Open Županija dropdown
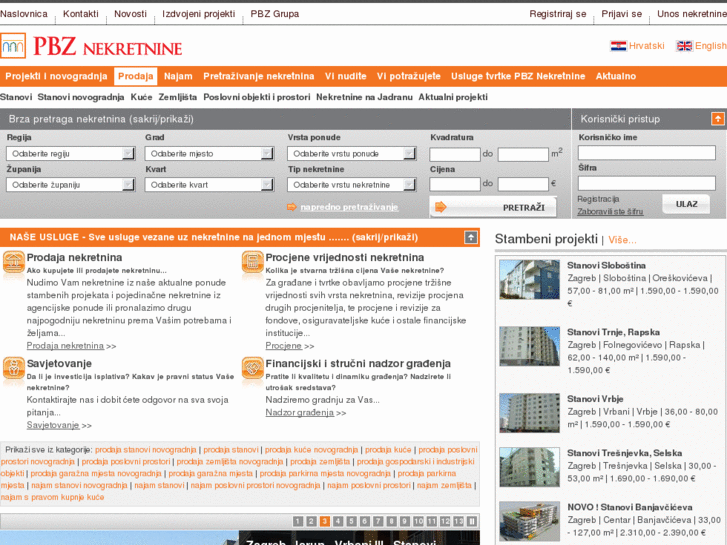This screenshot has height=545, width=727. pos(70,185)
